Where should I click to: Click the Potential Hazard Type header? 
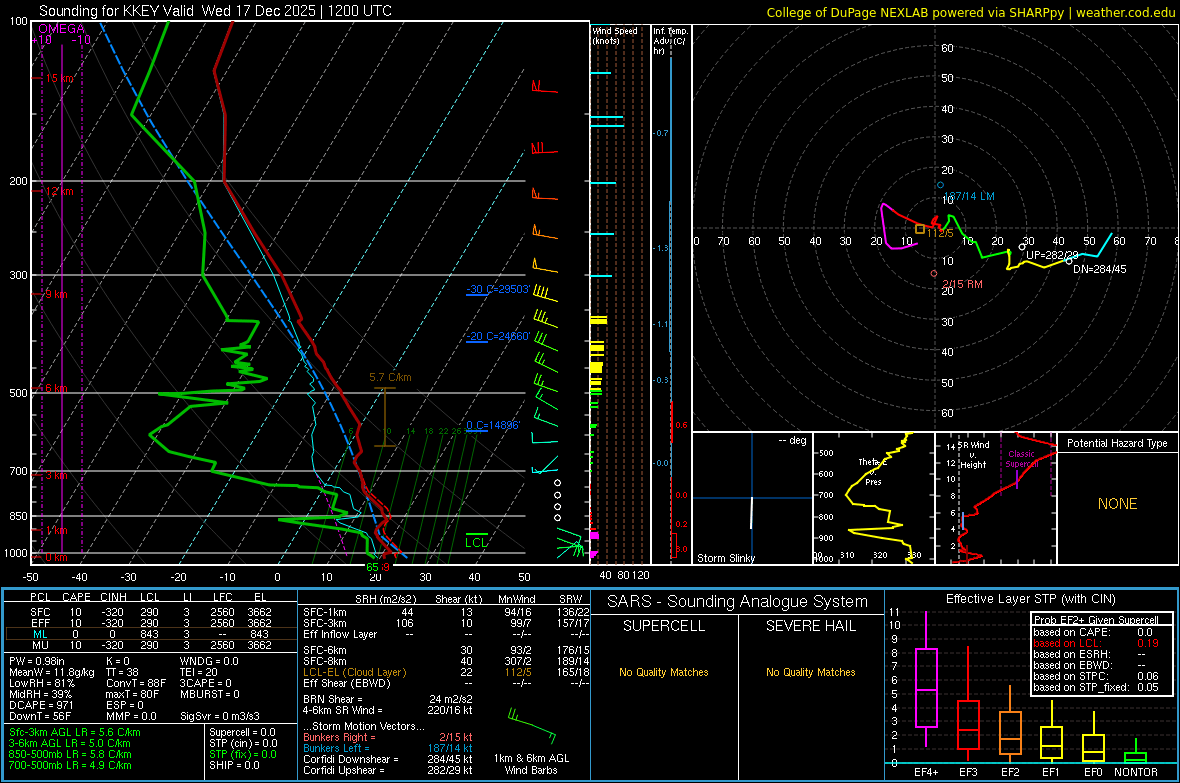click(x=1117, y=443)
